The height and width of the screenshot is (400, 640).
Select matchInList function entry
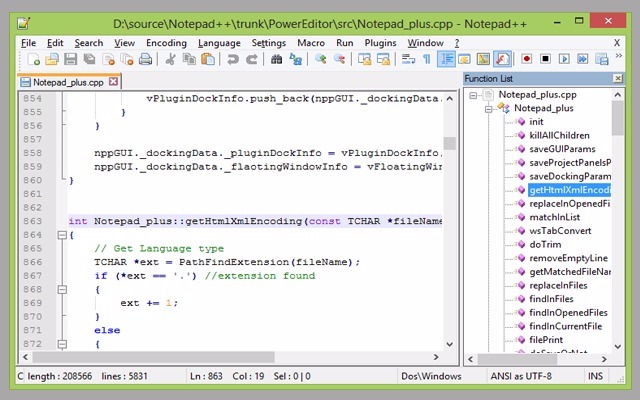tap(554, 217)
